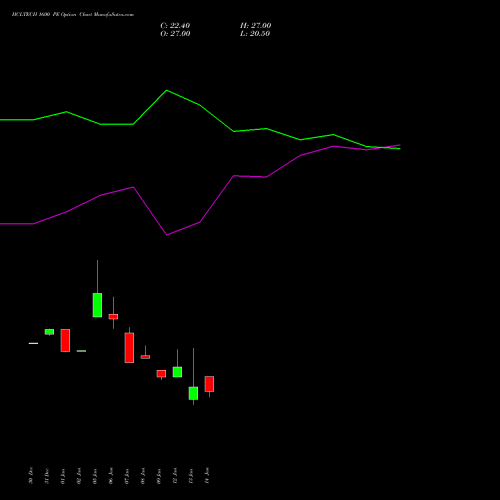Click the 08 Jan date label
The width and height of the screenshot is (500, 500).
tap(143, 476)
